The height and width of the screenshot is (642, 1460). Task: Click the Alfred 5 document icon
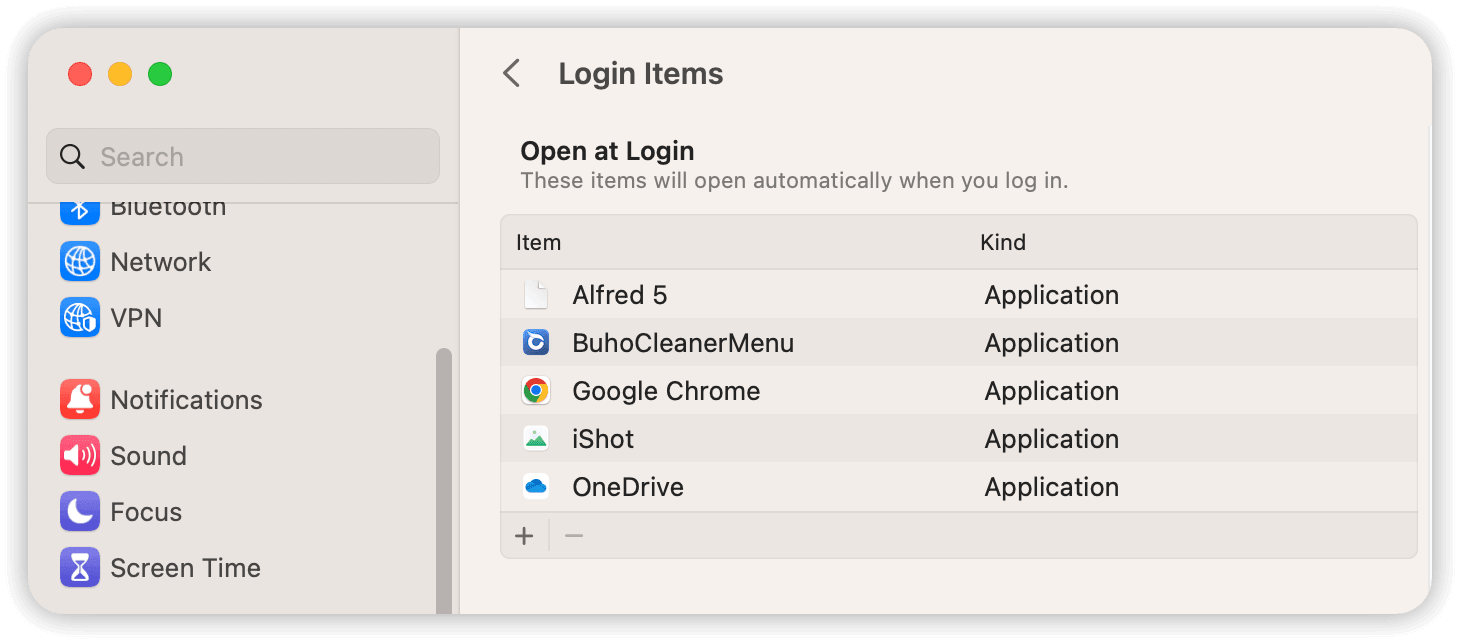coord(536,295)
